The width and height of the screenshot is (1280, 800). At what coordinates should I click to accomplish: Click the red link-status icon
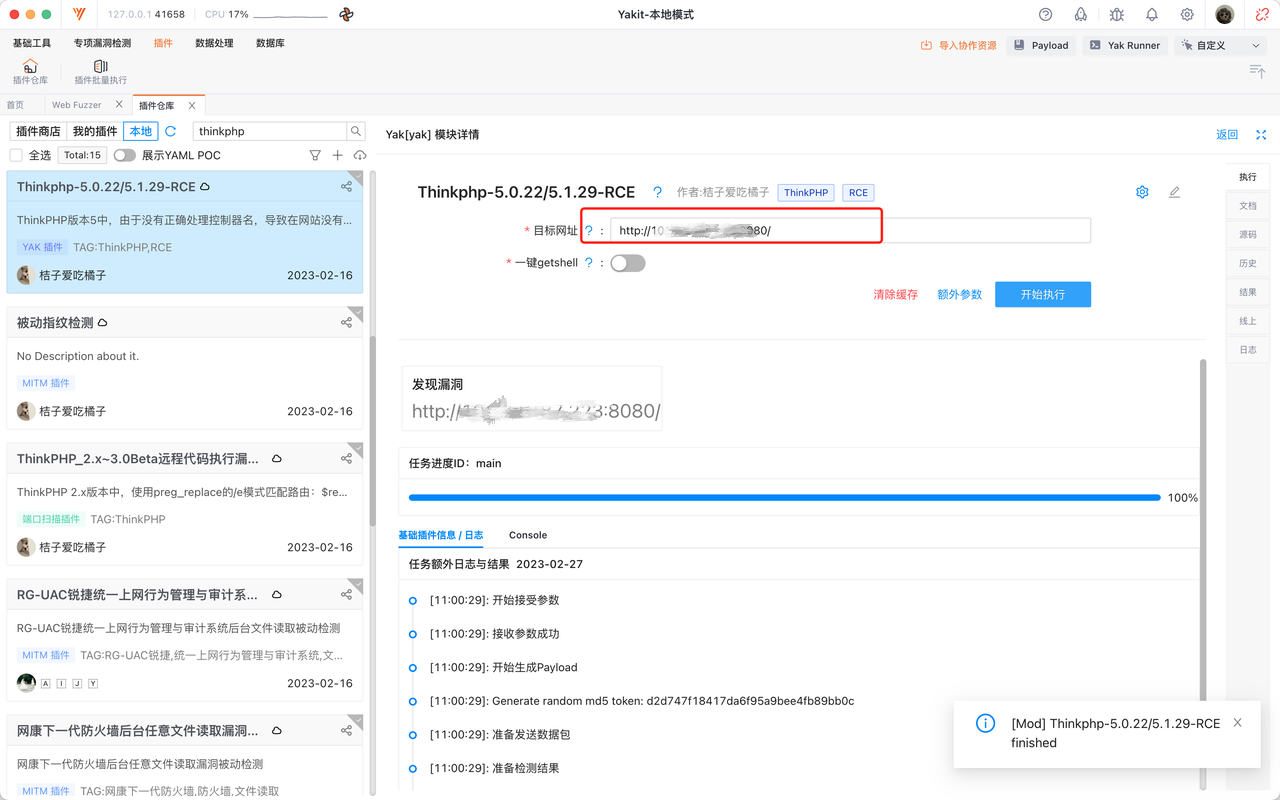(x=1262, y=15)
